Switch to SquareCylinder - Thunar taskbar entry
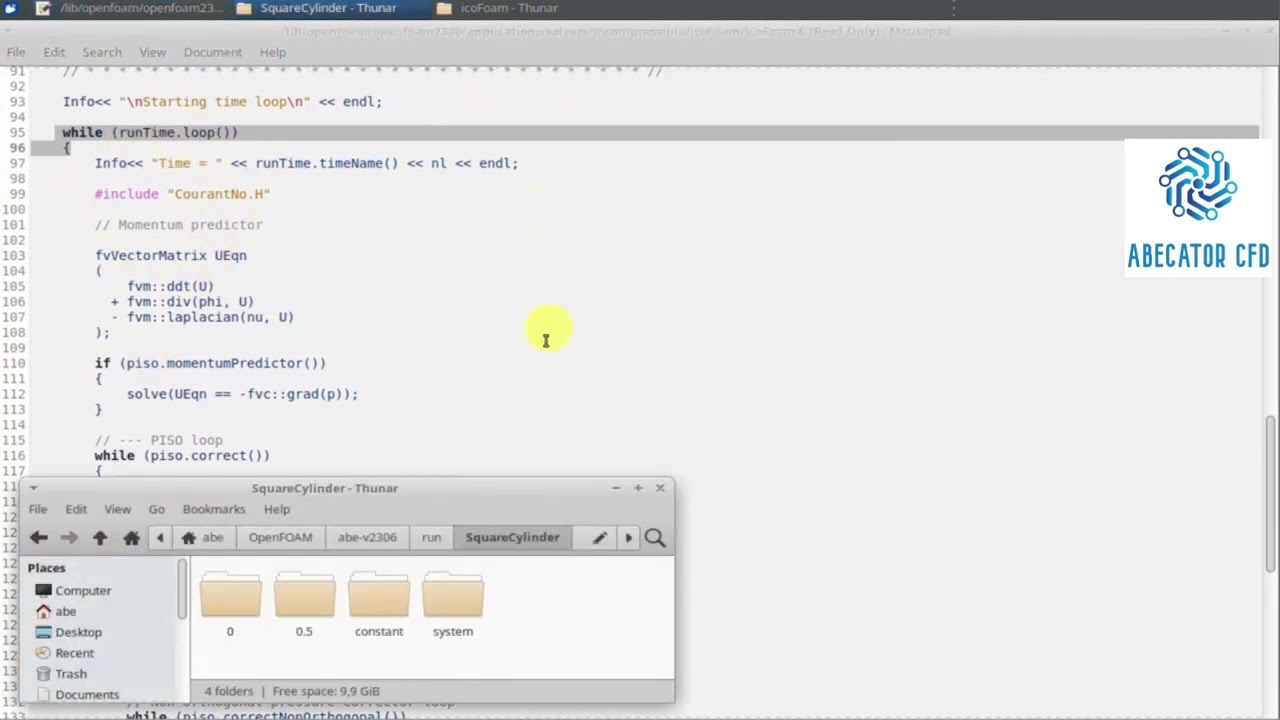The image size is (1280, 720). coord(318,8)
